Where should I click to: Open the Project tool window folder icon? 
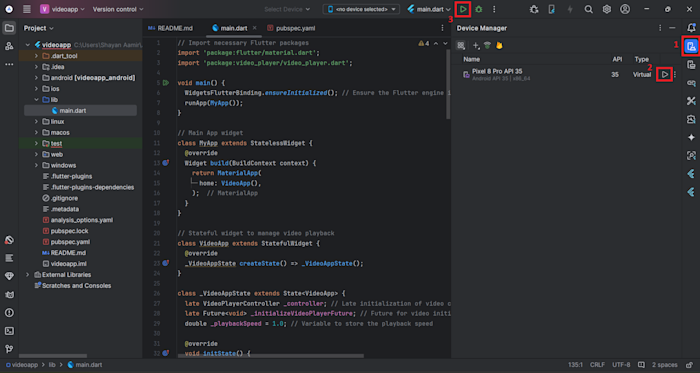pyautogui.click(x=9, y=28)
